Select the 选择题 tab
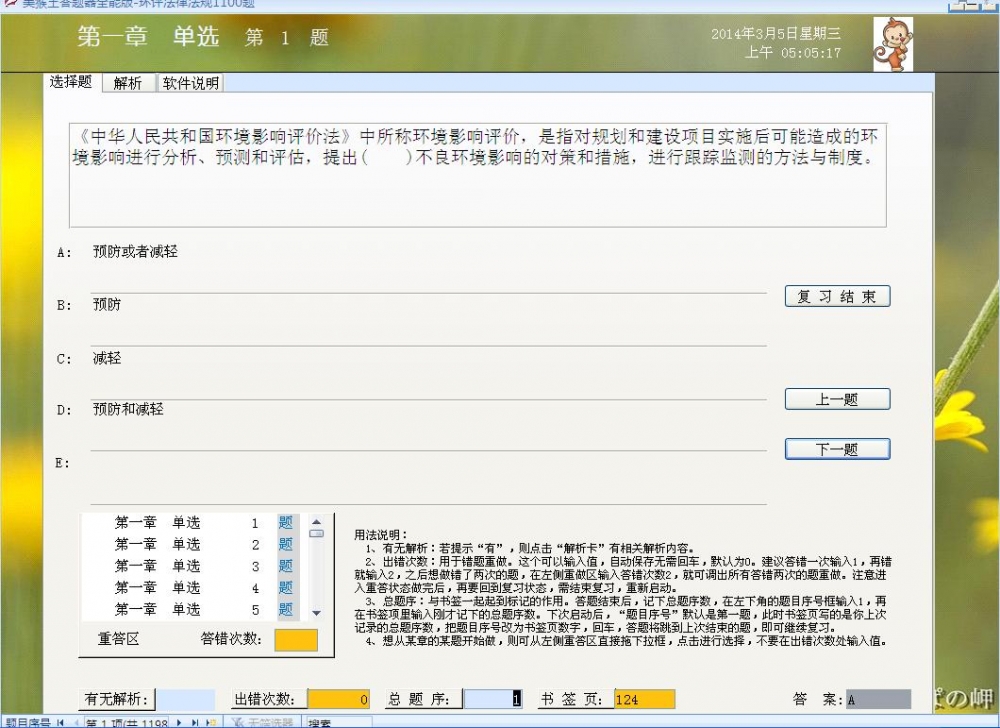This screenshot has height=728, width=1000. 72,83
